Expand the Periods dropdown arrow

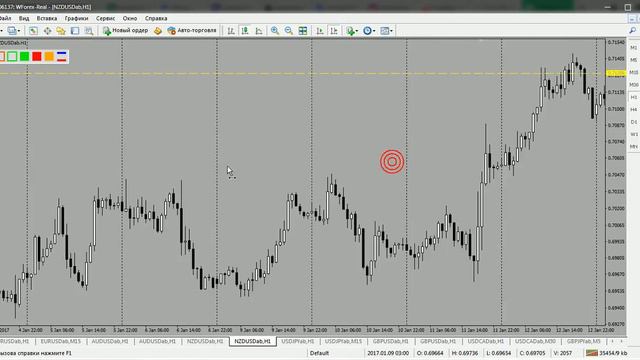pos(374,31)
